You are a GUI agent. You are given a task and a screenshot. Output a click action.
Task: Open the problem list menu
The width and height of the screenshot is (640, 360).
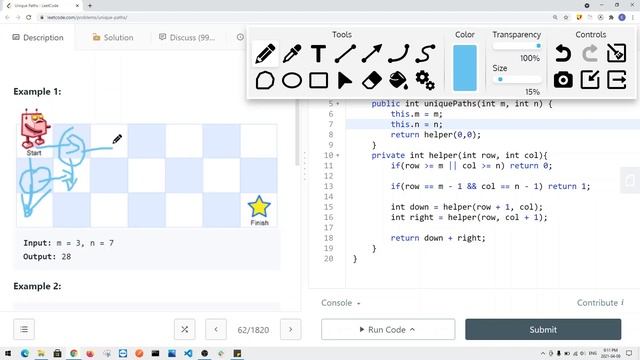pos(24,329)
